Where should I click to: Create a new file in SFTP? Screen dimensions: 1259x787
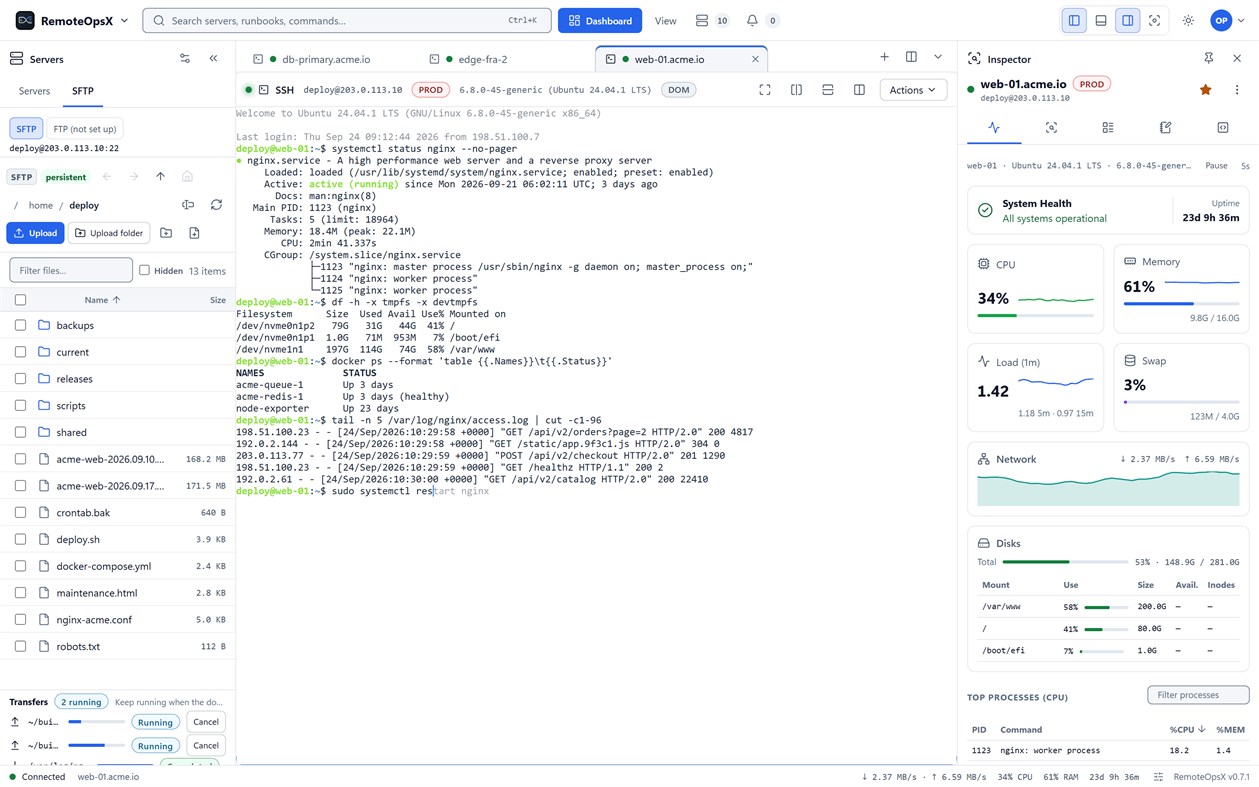point(194,233)
